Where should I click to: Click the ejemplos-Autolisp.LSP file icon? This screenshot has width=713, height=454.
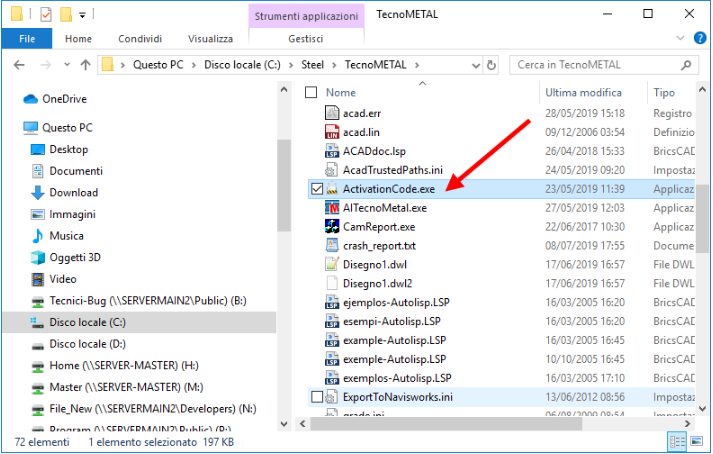(332, 303)
